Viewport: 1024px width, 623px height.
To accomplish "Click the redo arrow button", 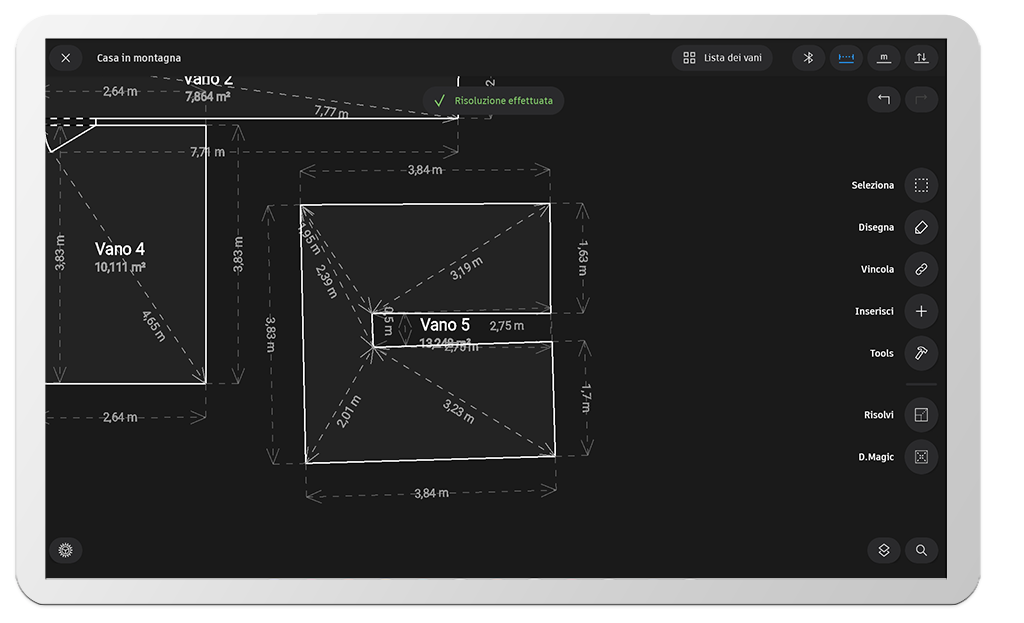I will coord(921,100).
